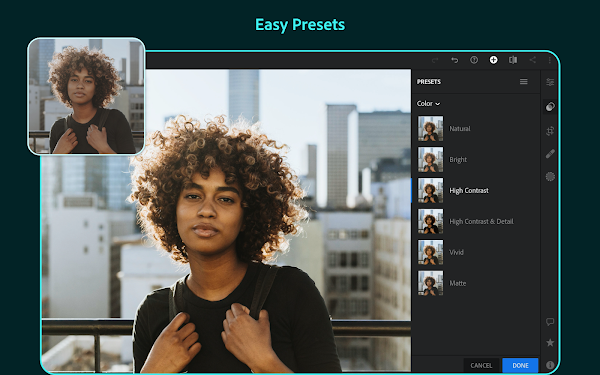Select the crop and rotate tool
The image size is (600, 375).
550,131
